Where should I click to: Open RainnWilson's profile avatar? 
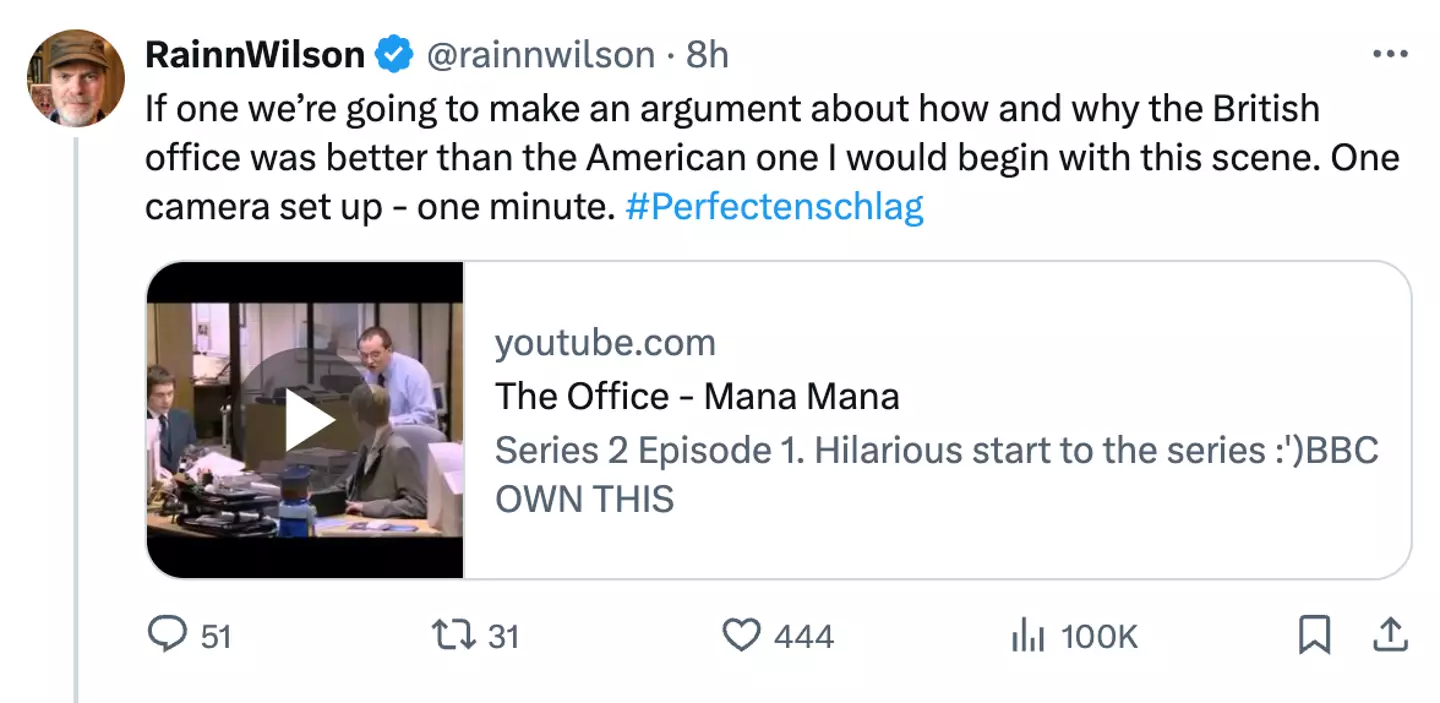click(75, 78)
